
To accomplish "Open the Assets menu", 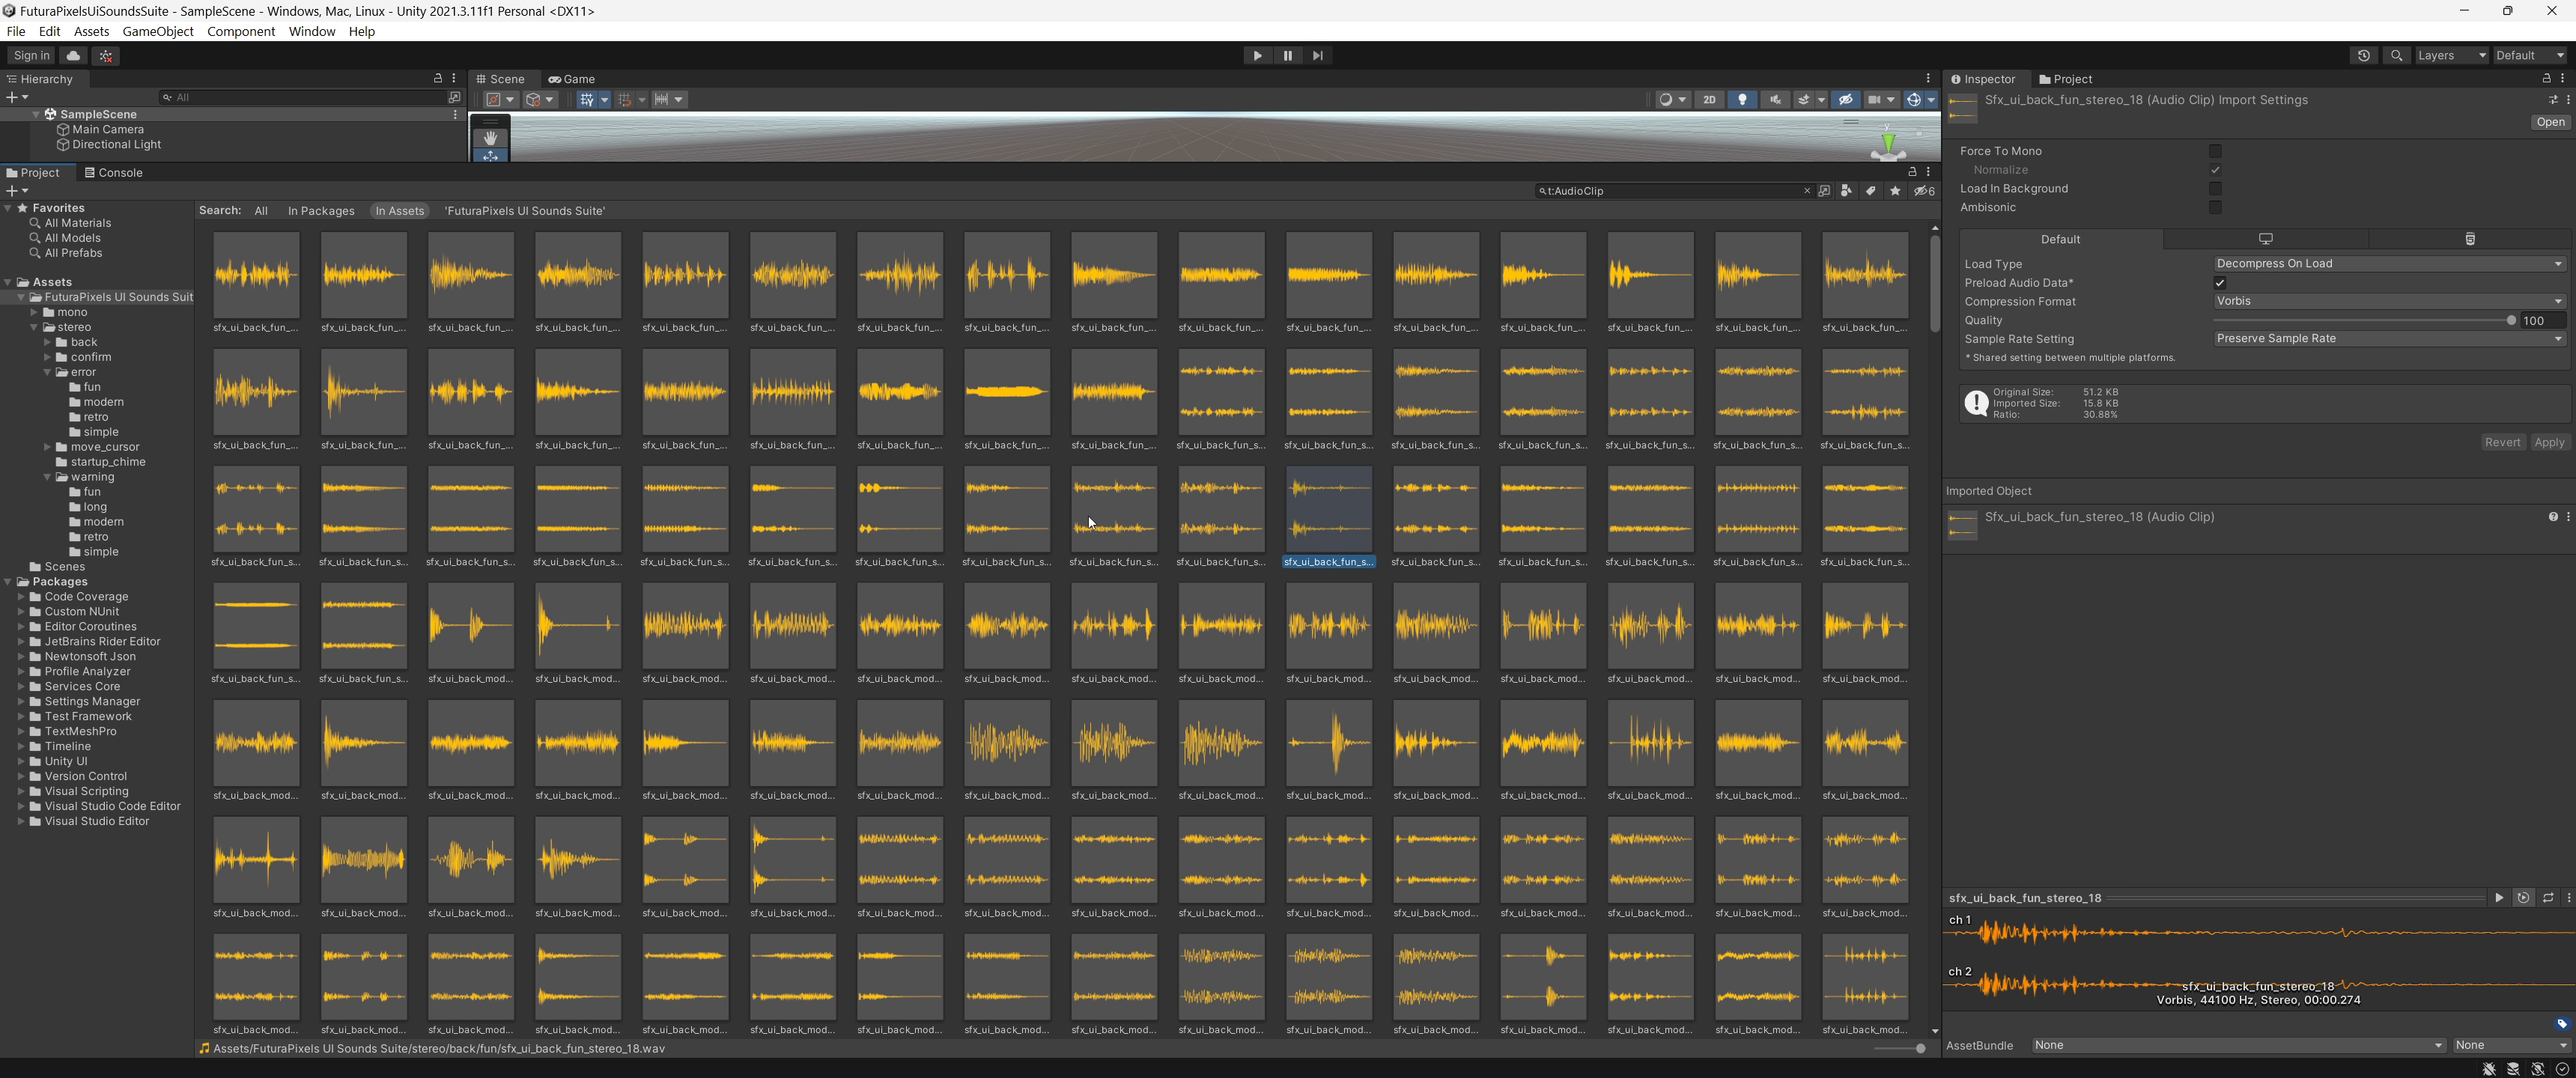I will point(91,31).
